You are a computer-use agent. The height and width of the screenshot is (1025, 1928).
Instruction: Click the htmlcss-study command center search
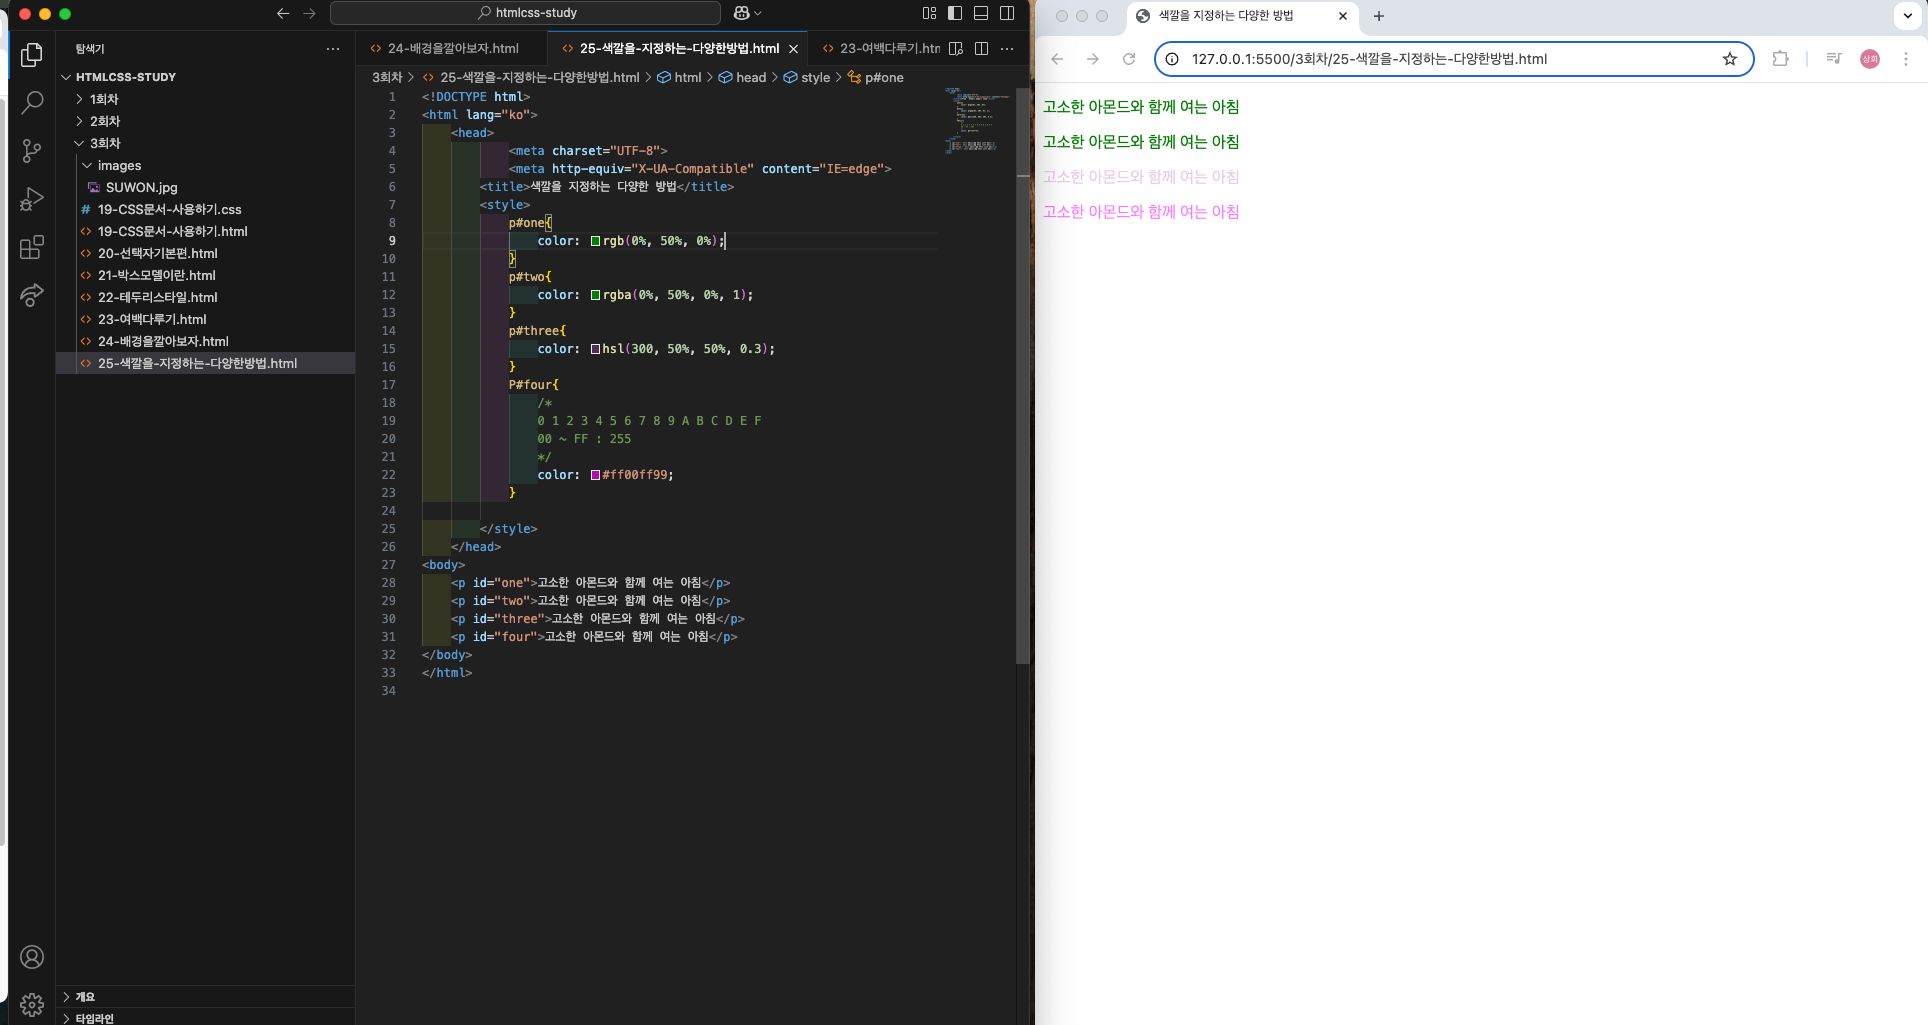pos(525,13)
